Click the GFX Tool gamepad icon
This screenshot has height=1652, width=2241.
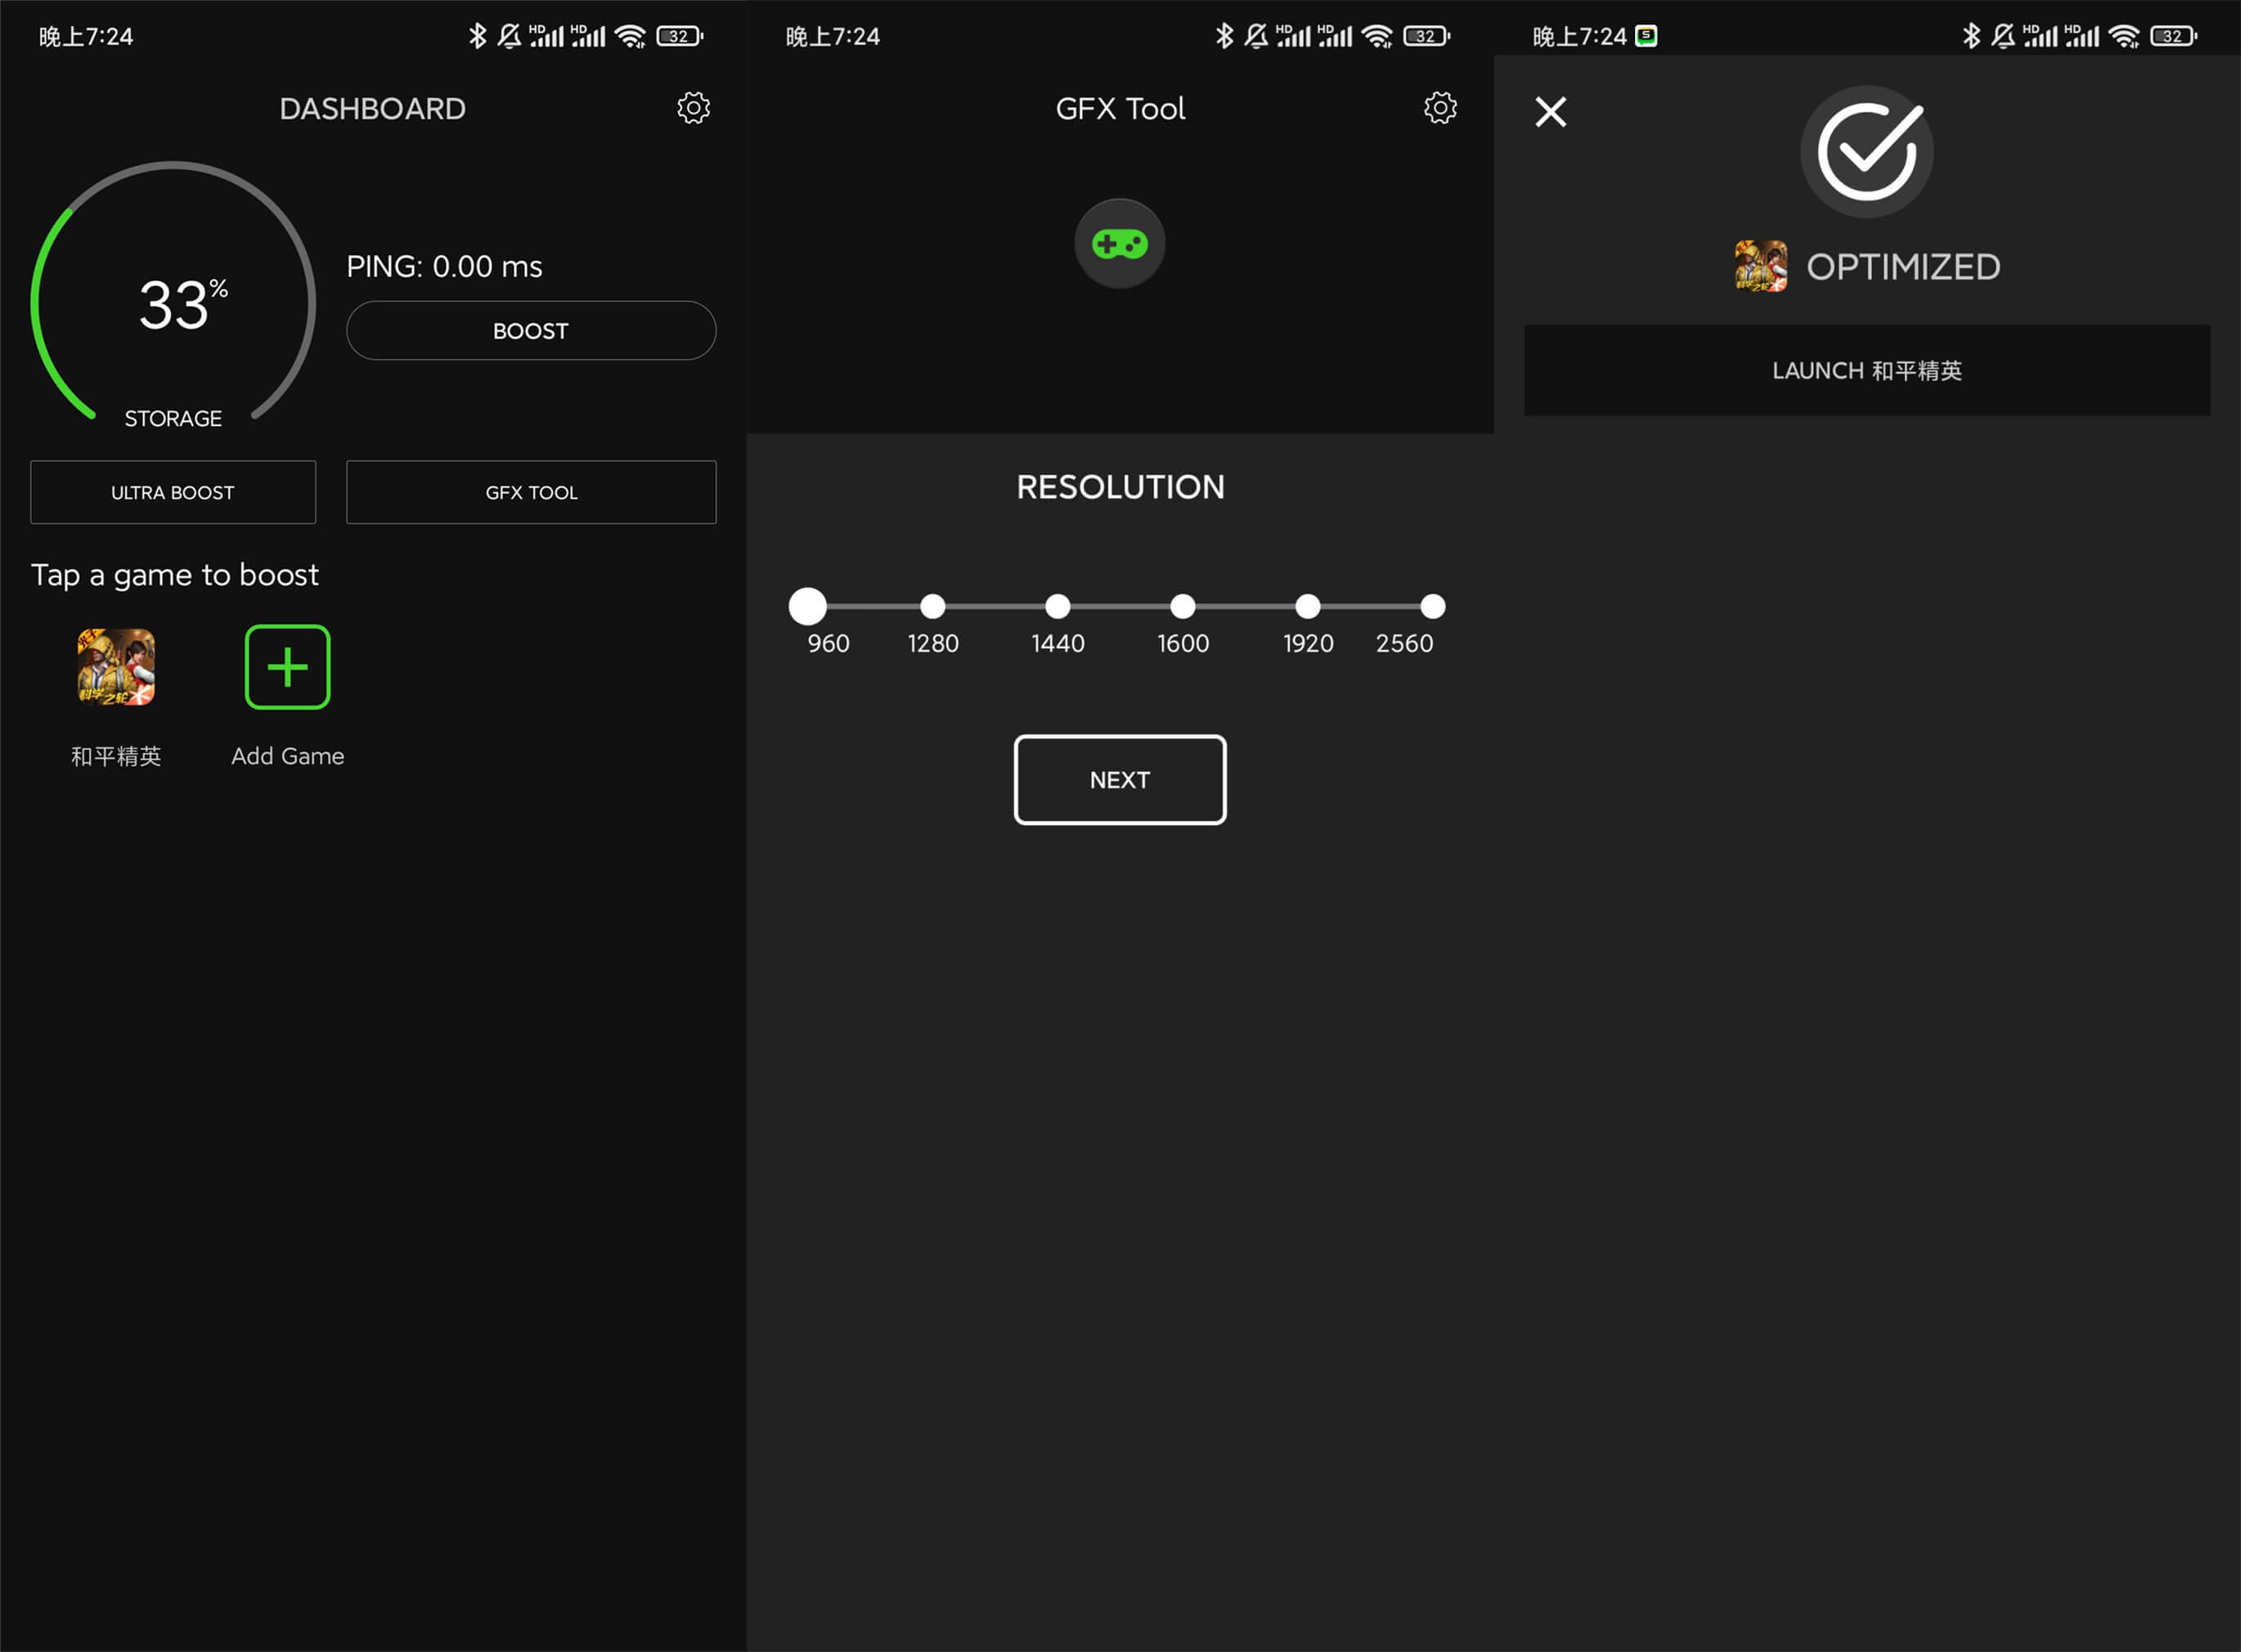coord(1120,242)
